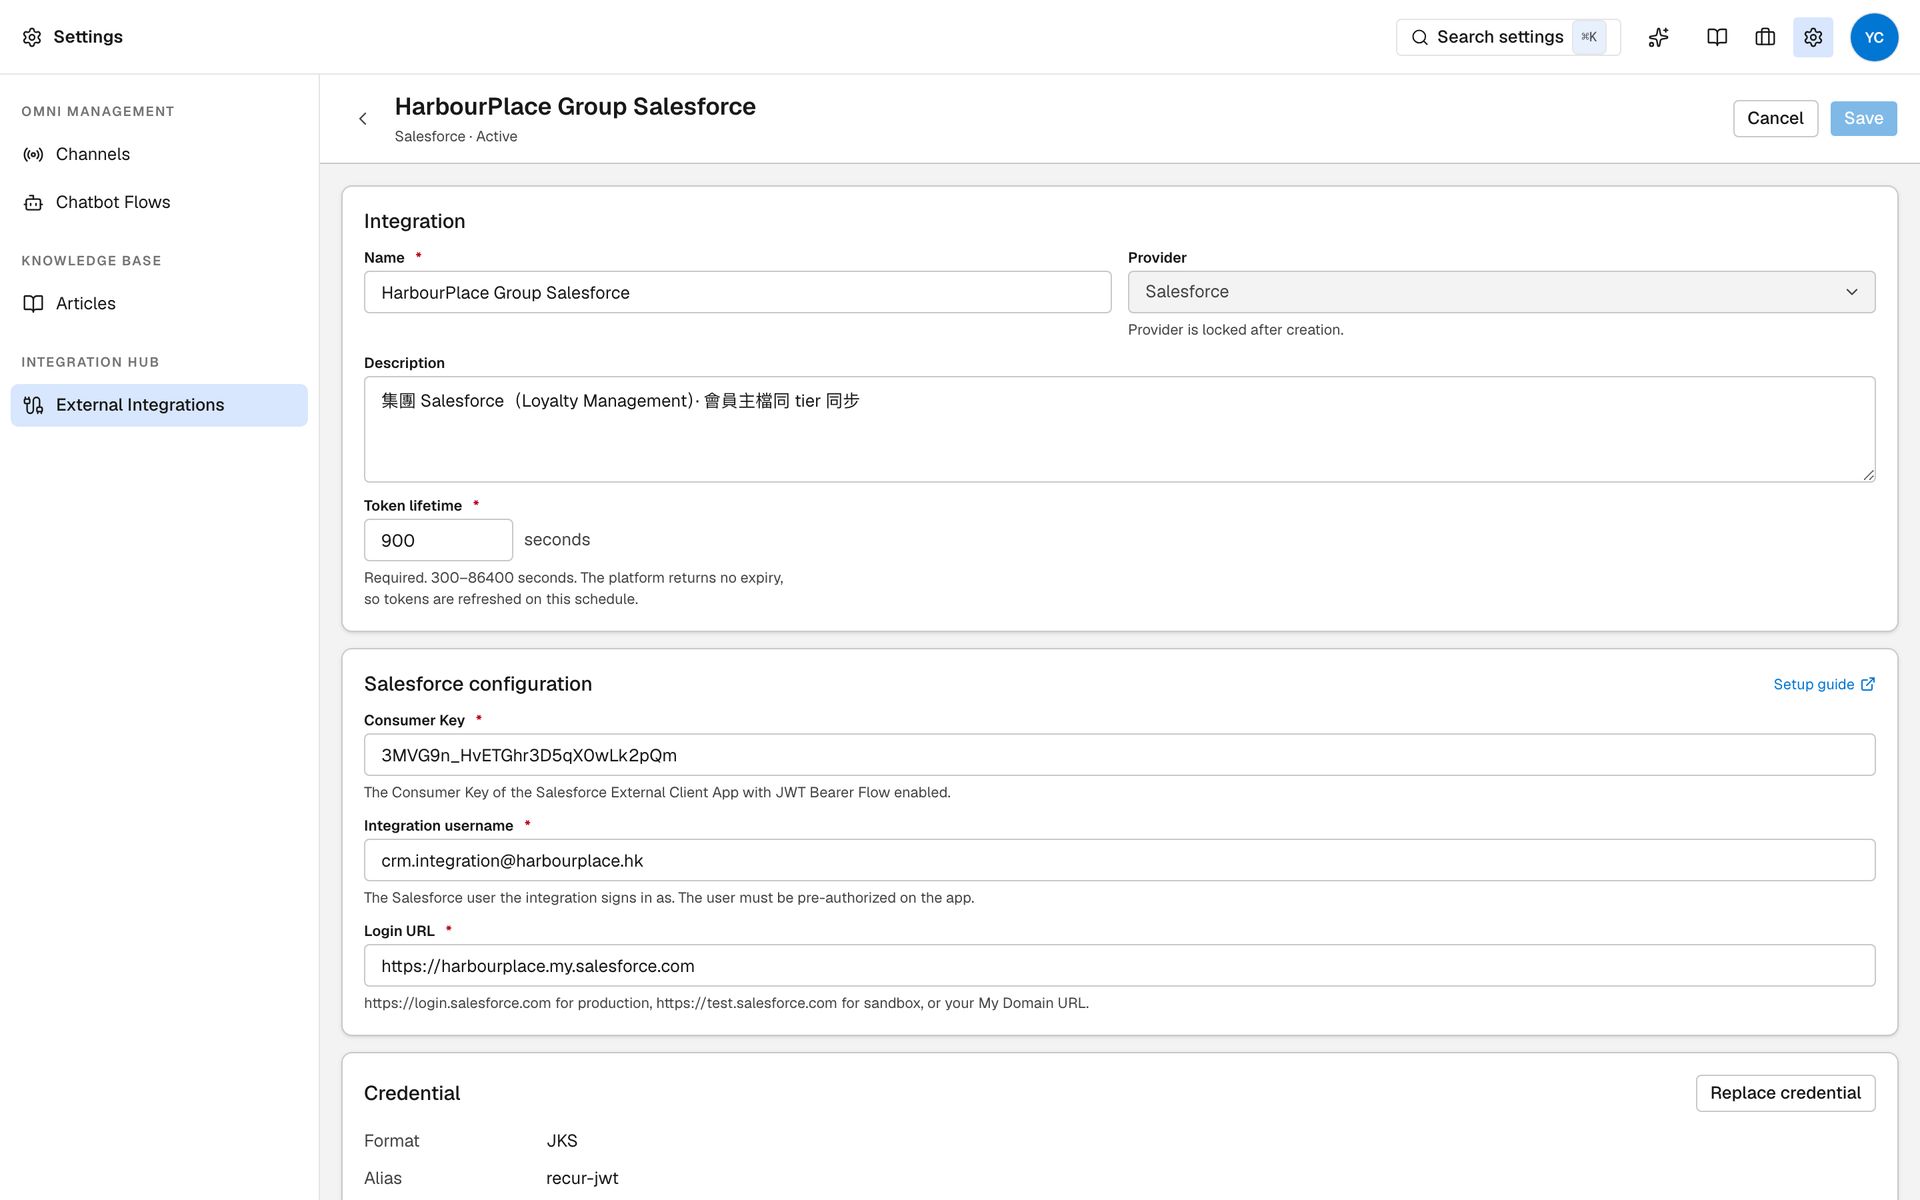
Task: Click the Save button
Action: click(x=1863, y=118)
